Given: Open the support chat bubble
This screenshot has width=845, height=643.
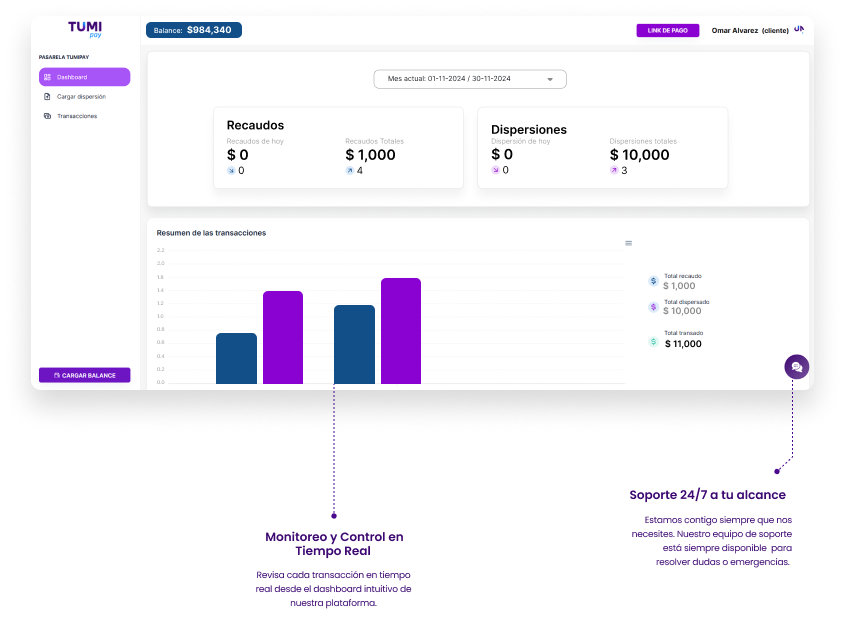Looking at the screenshot, I should 796,367.
